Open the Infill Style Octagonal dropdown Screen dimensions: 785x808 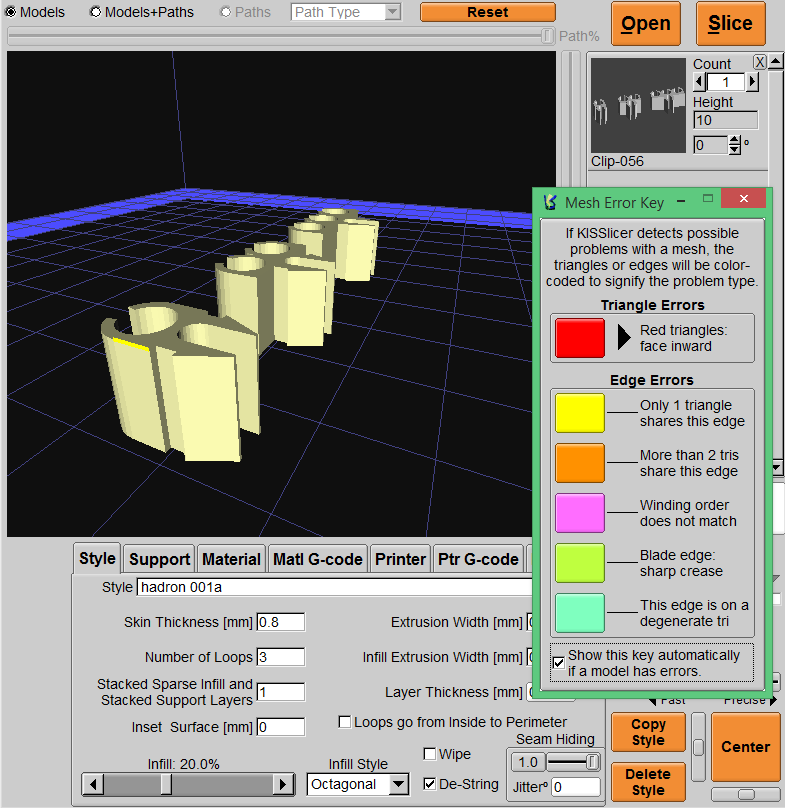(x=399, y=784)
